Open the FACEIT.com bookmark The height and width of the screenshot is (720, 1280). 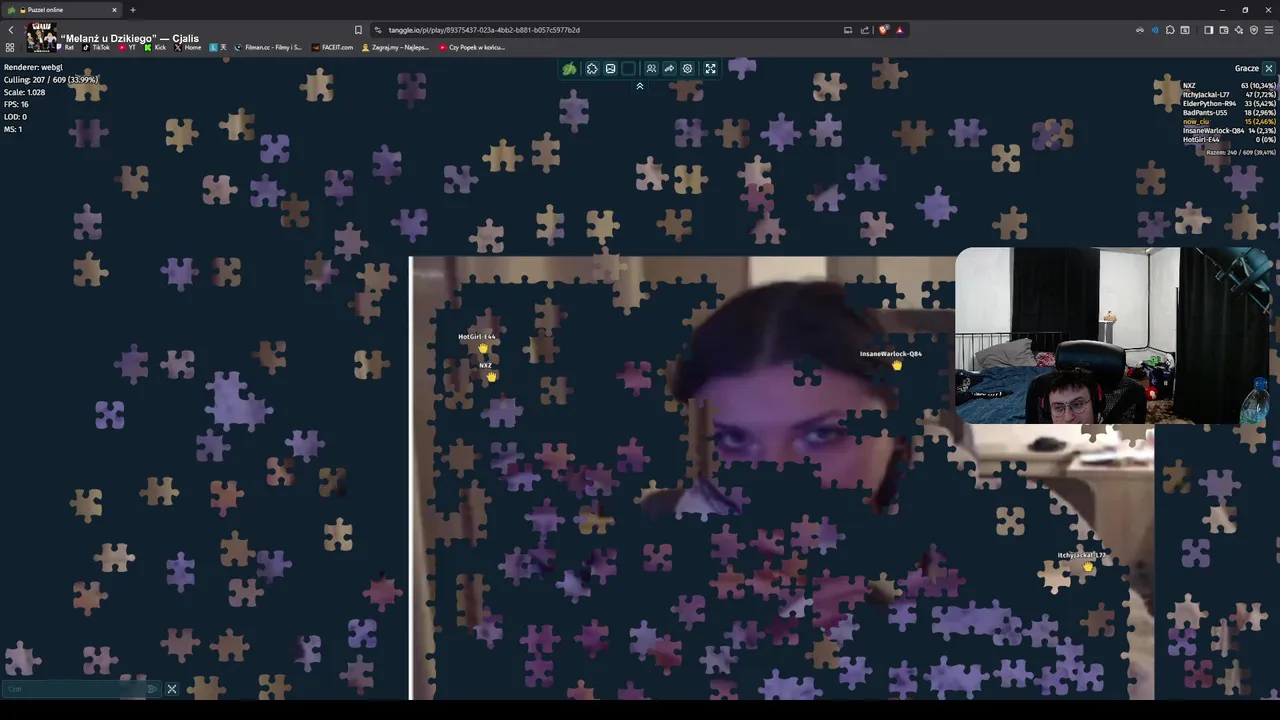pos(333,47)
